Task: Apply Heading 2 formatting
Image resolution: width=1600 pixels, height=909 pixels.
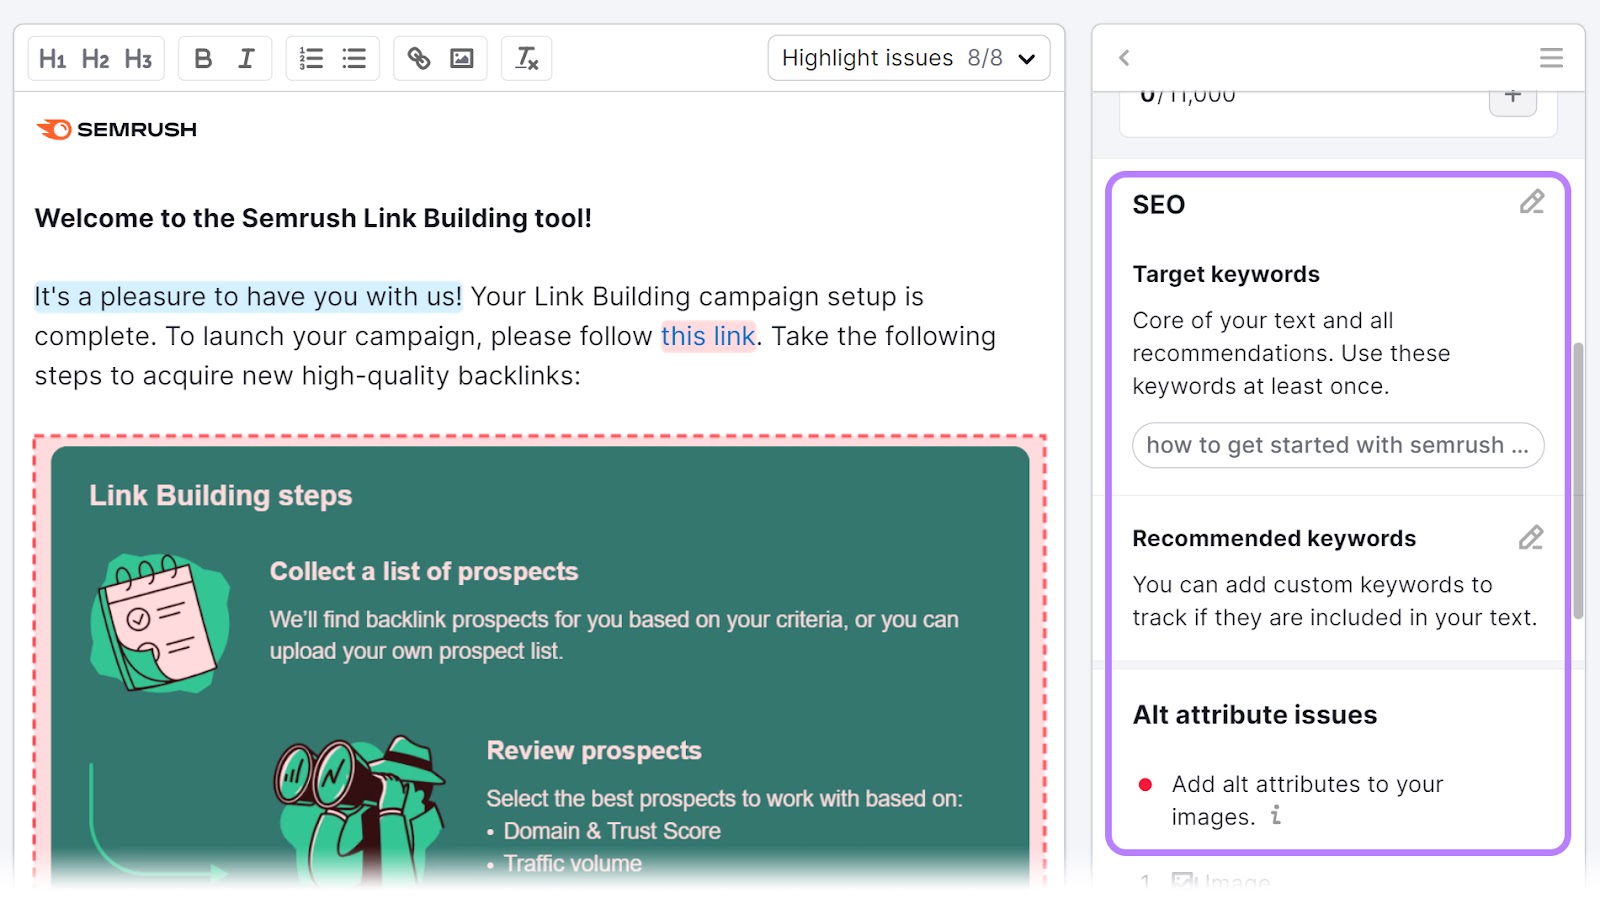Action: pos(95,58)
